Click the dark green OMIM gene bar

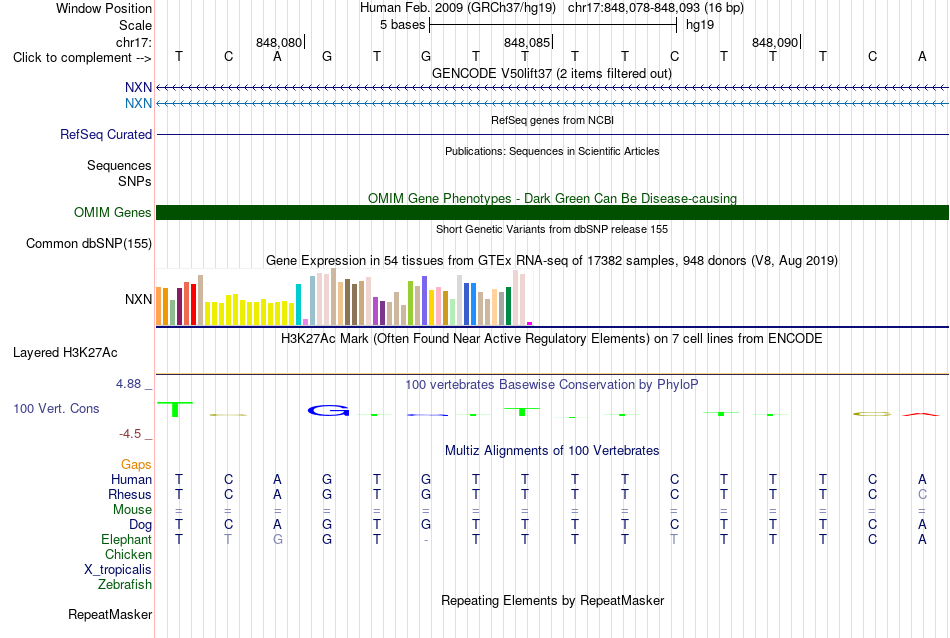552,213
